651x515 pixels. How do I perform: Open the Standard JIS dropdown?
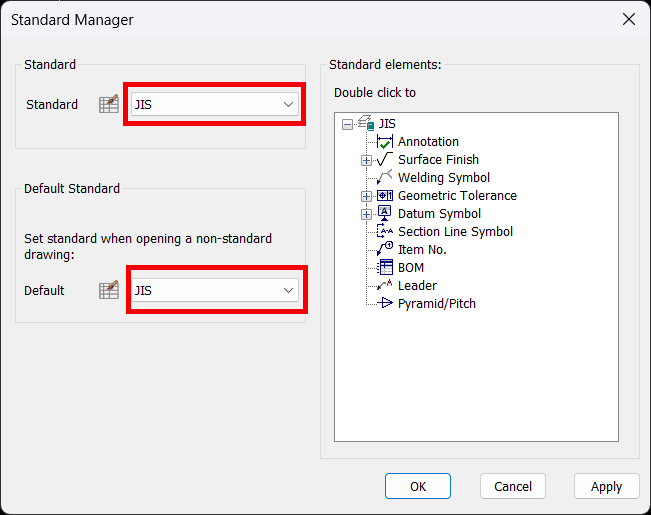(x=215, y=104)
